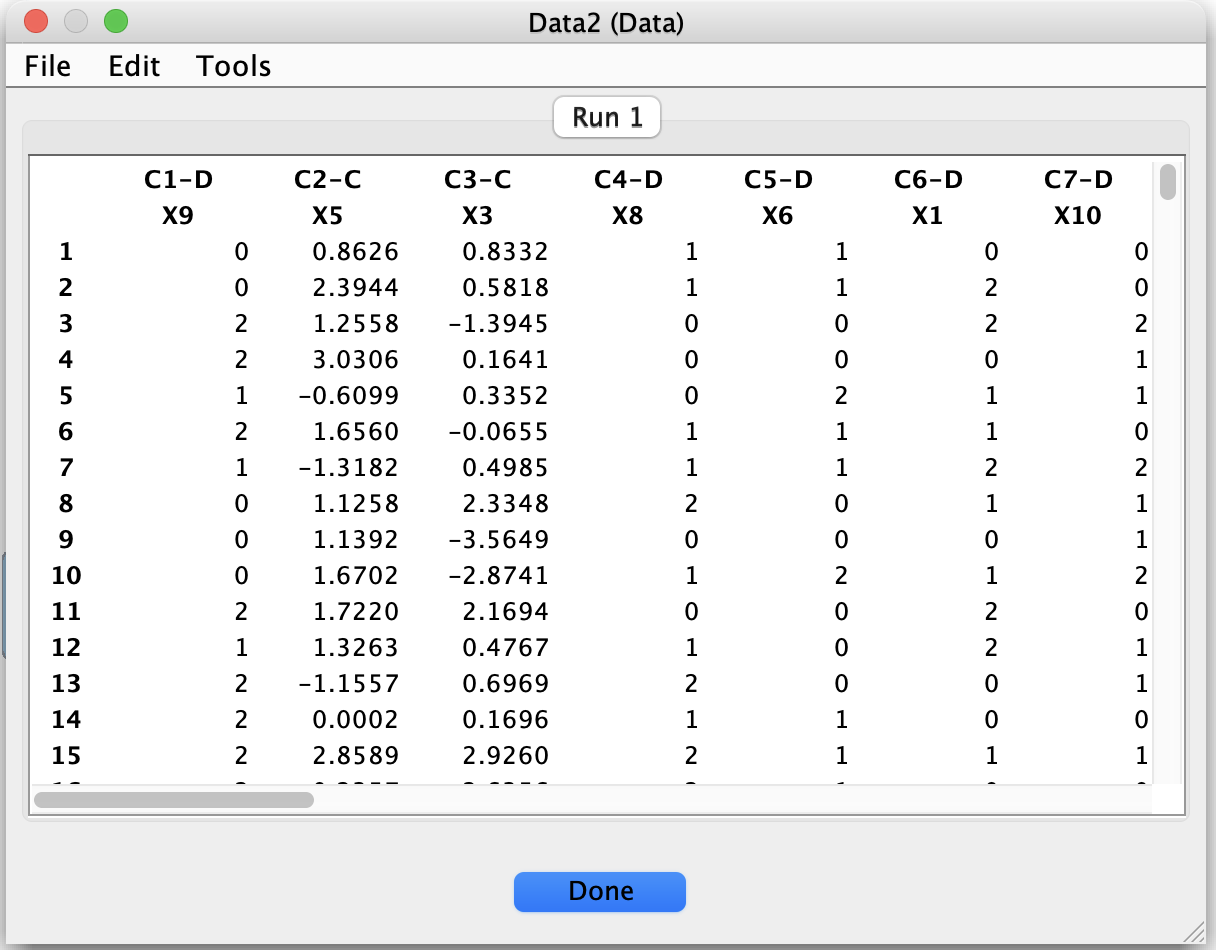Click cell value -3.5649
Screen dimensions: 1216x950
(499, 540)
